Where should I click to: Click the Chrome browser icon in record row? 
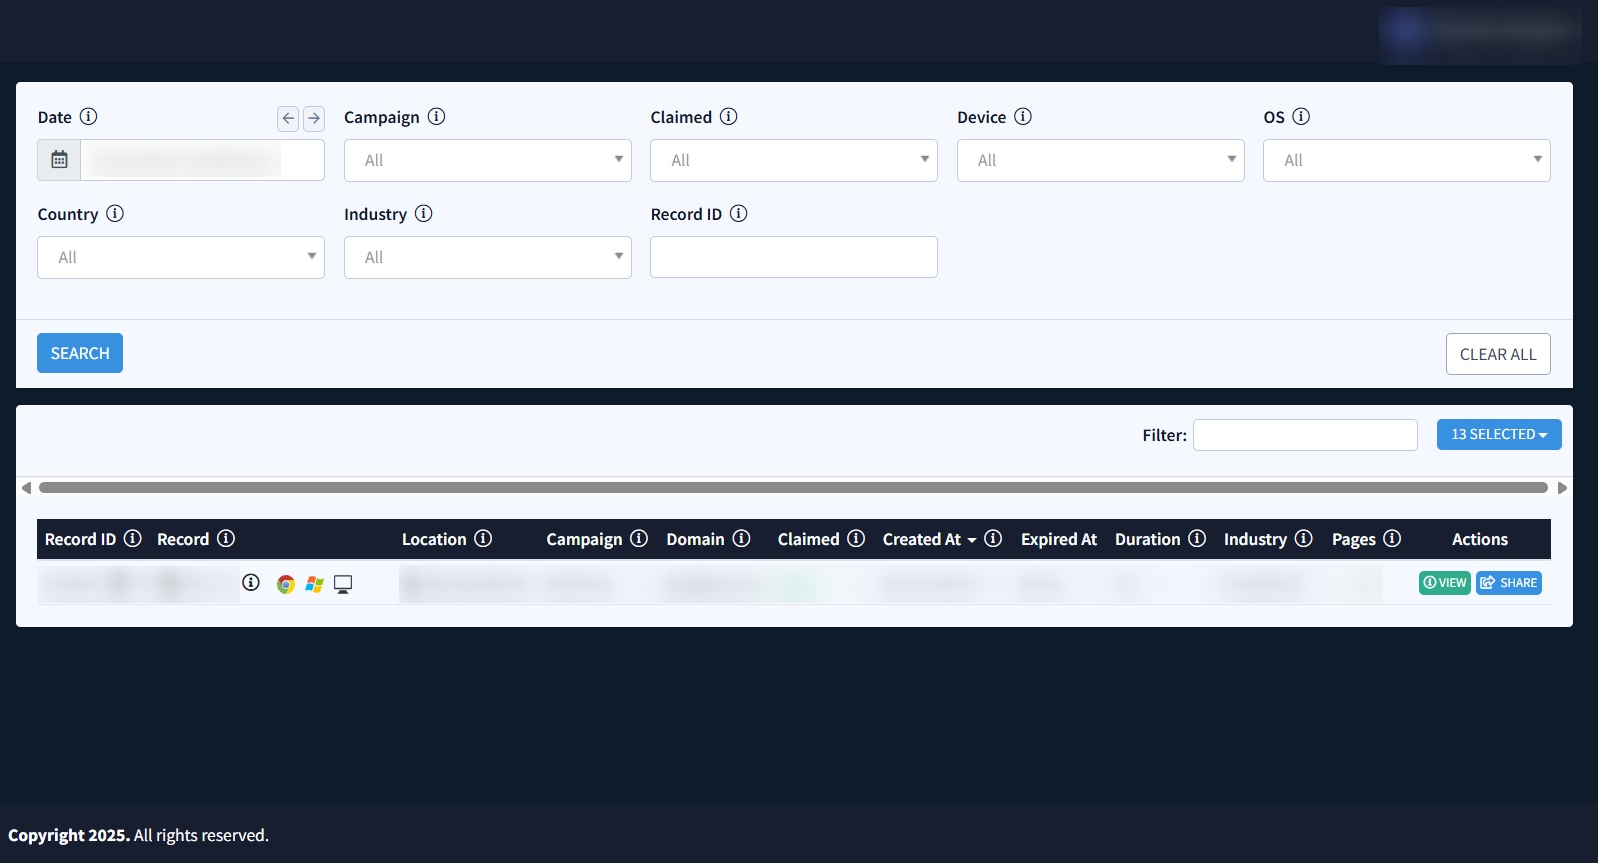286,584
